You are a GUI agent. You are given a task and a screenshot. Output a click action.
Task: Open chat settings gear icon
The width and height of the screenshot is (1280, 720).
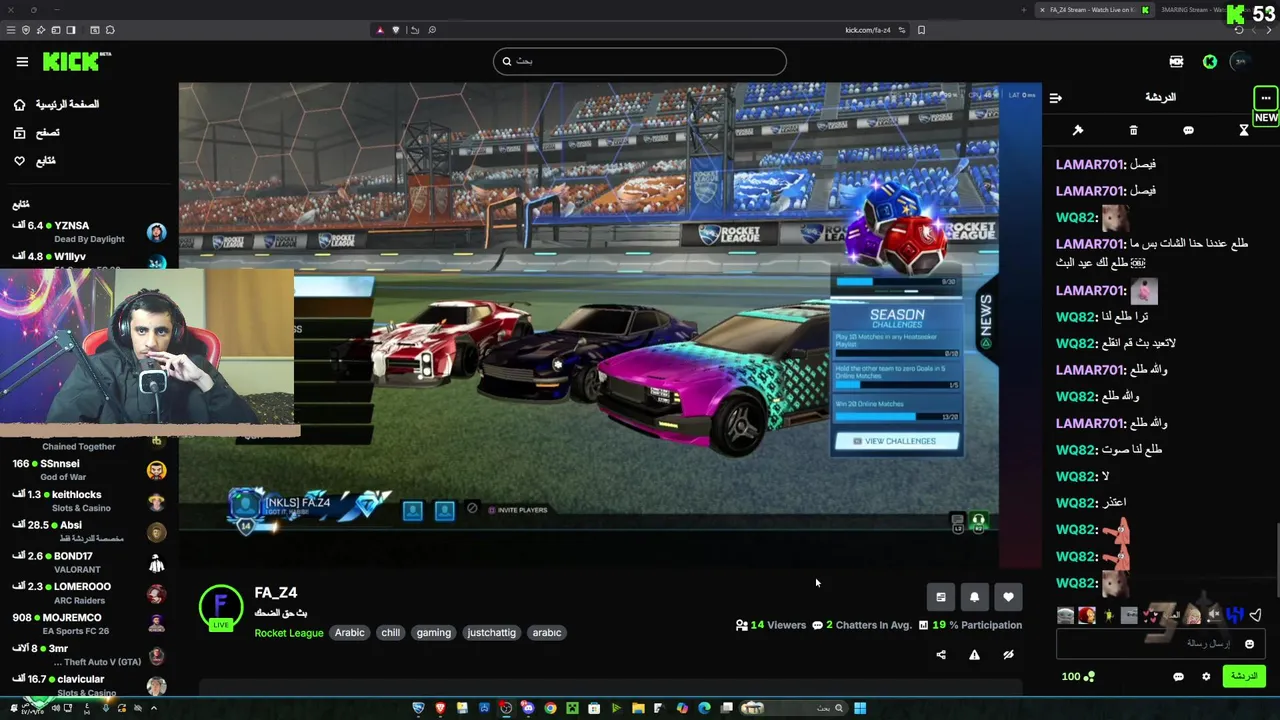(x=1206, y=677)
